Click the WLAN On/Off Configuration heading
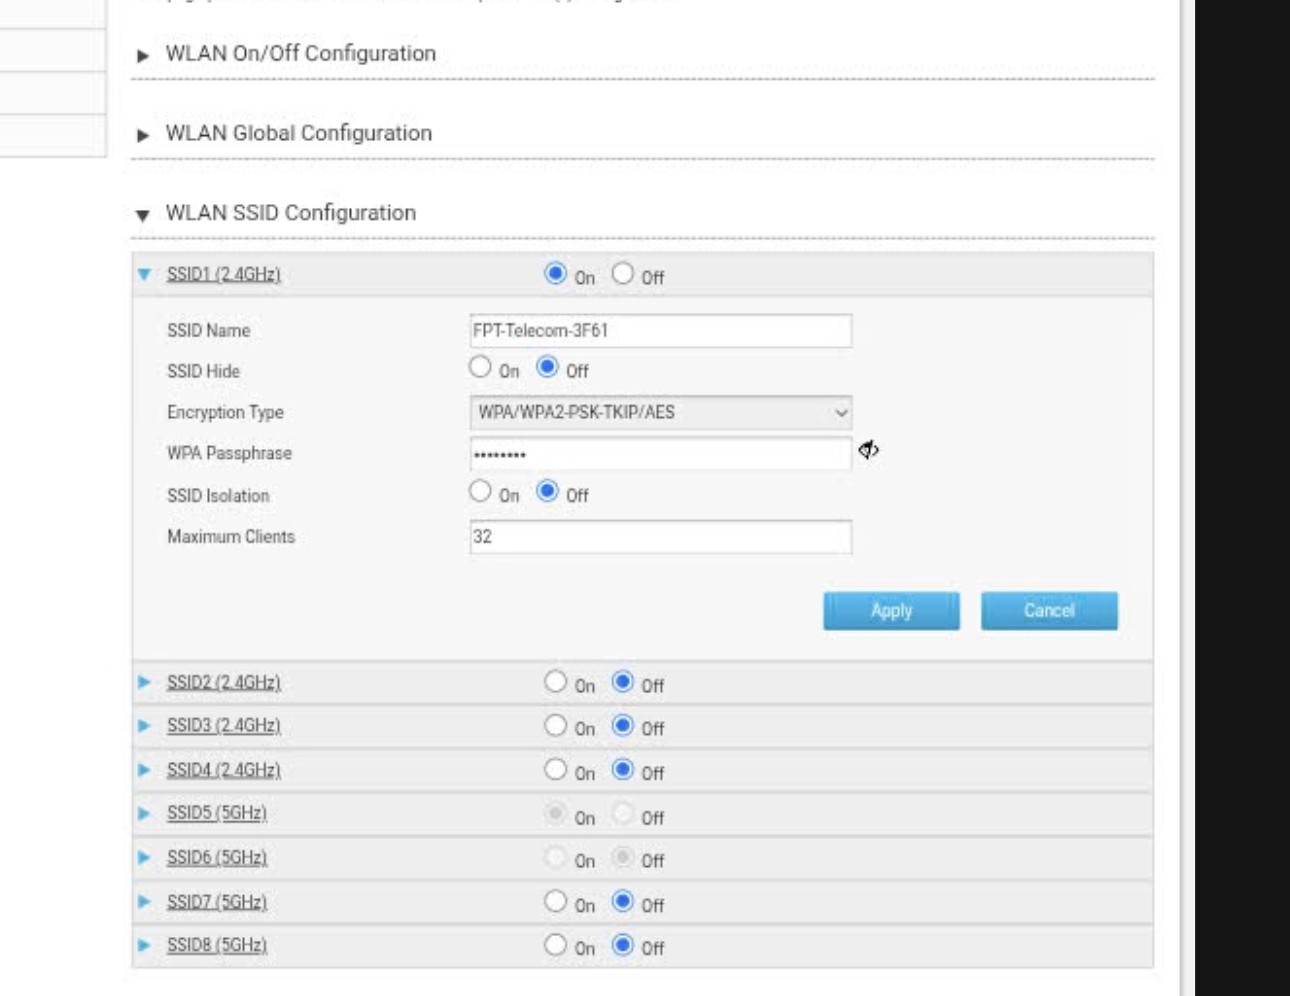1290x996 pixels. coord(301,53)
